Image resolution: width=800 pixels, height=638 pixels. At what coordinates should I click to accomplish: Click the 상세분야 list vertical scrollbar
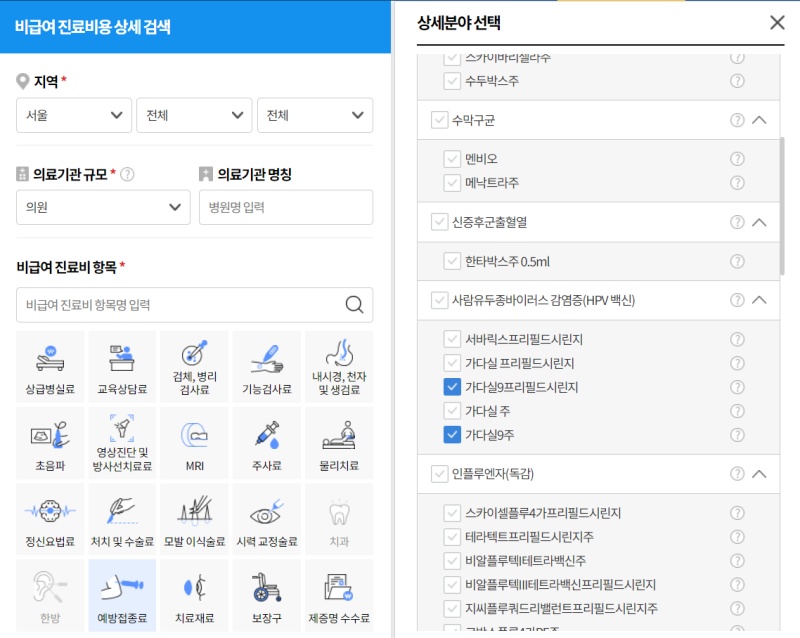[x=782, y=207]
